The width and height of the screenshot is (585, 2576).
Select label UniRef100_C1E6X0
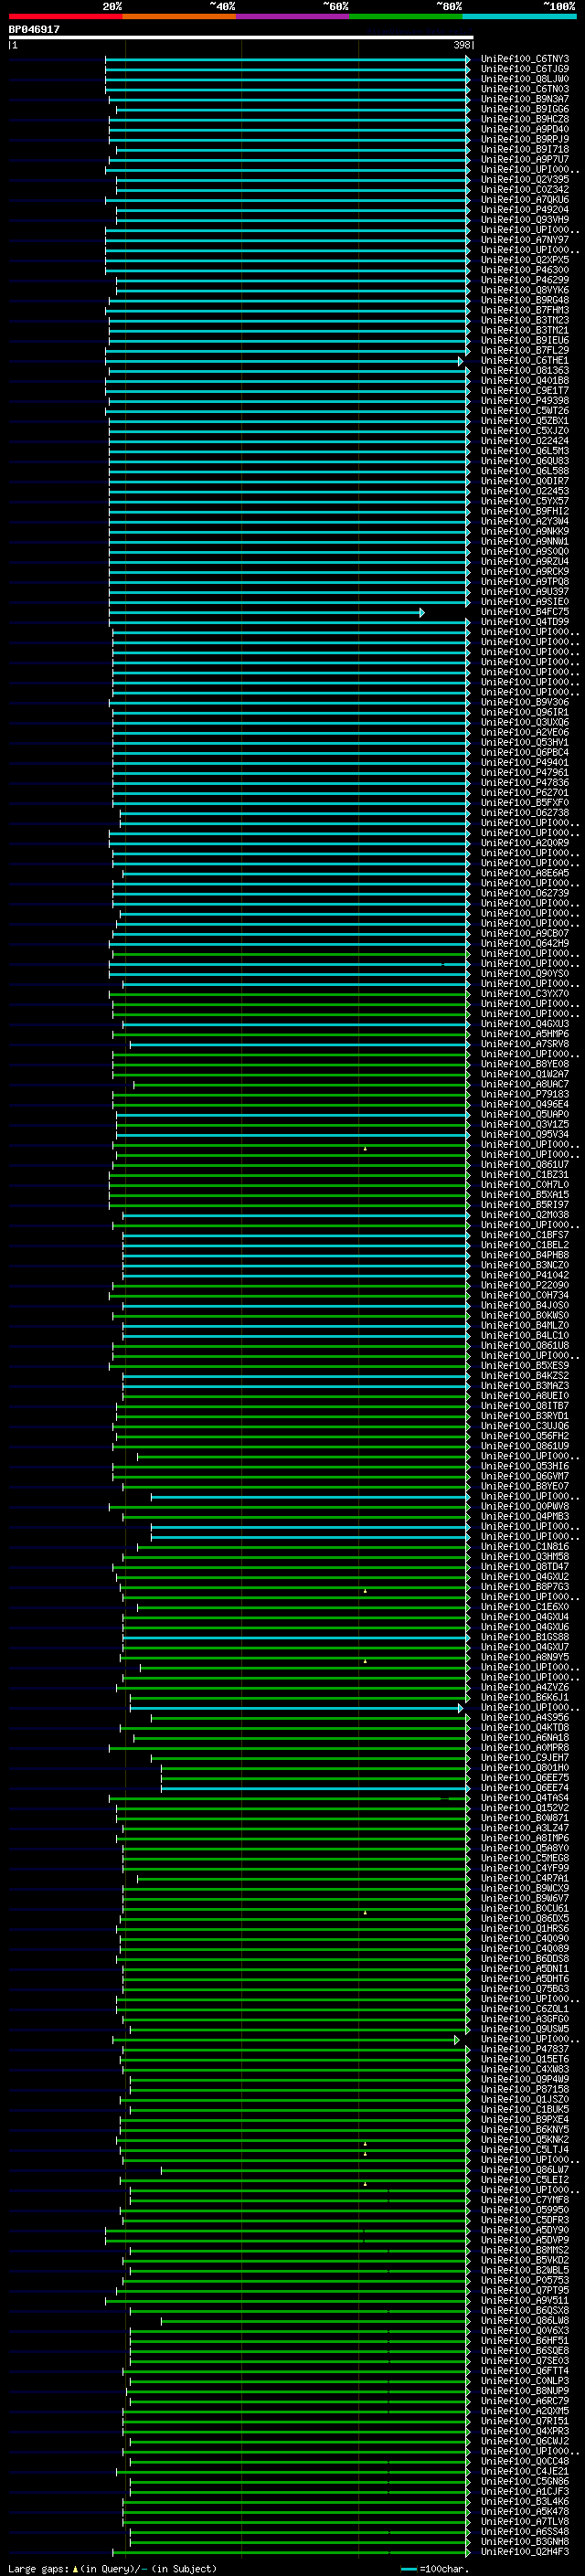click(x=525, y=1607)
